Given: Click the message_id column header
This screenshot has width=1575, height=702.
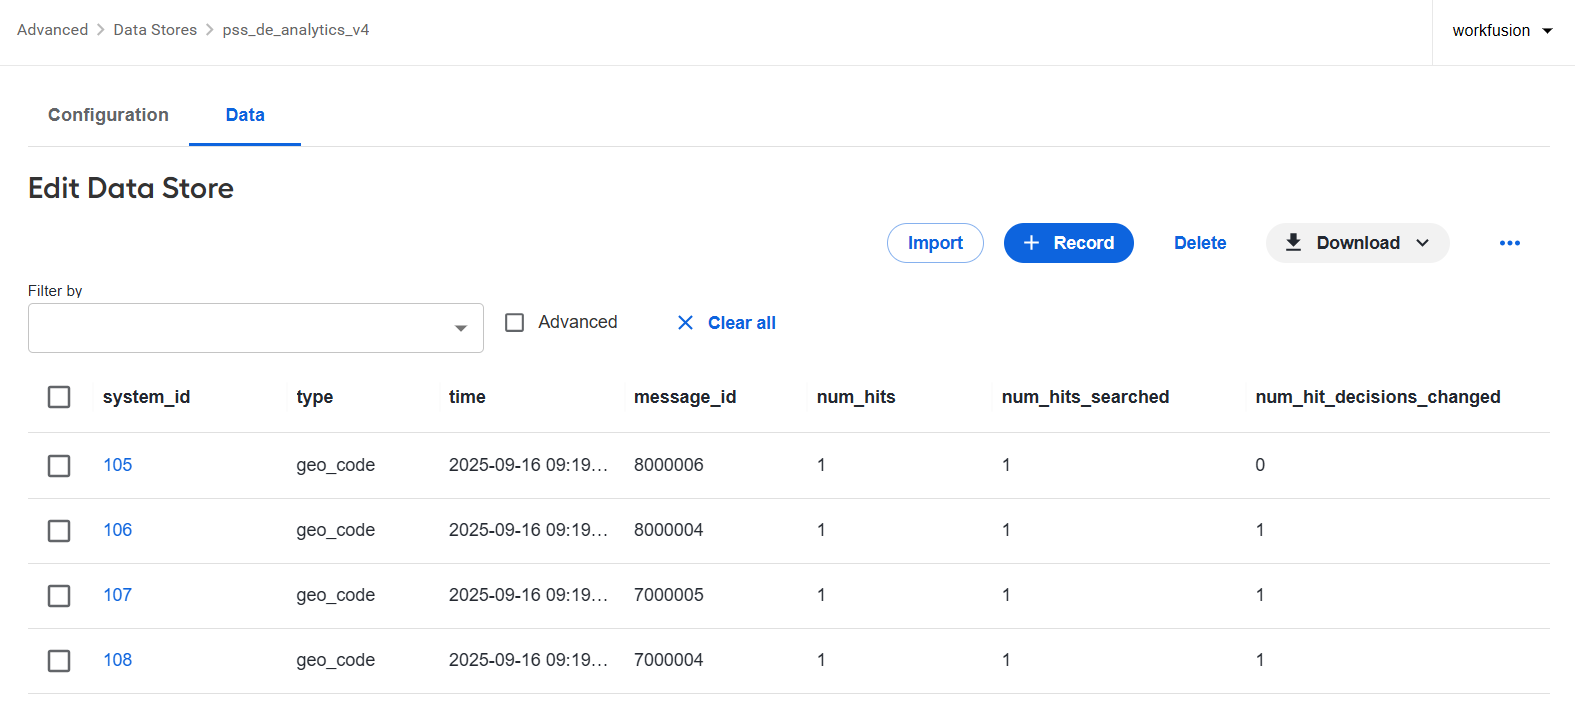Looking at the screenshot, I should pyautogui.click(x=685, y=397).
